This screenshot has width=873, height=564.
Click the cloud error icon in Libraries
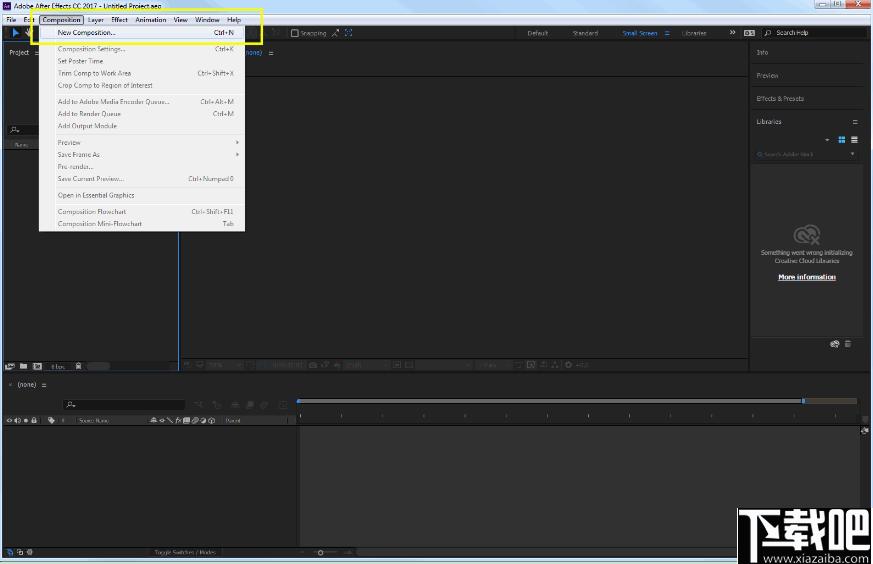pyautogui.click(x=807, y=235)
